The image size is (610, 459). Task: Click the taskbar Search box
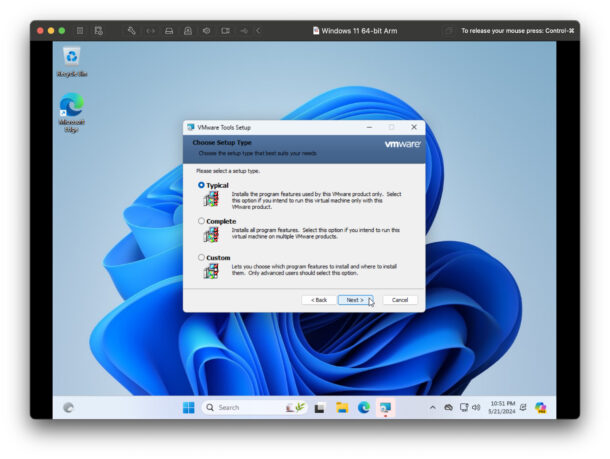tap(240, 408)
